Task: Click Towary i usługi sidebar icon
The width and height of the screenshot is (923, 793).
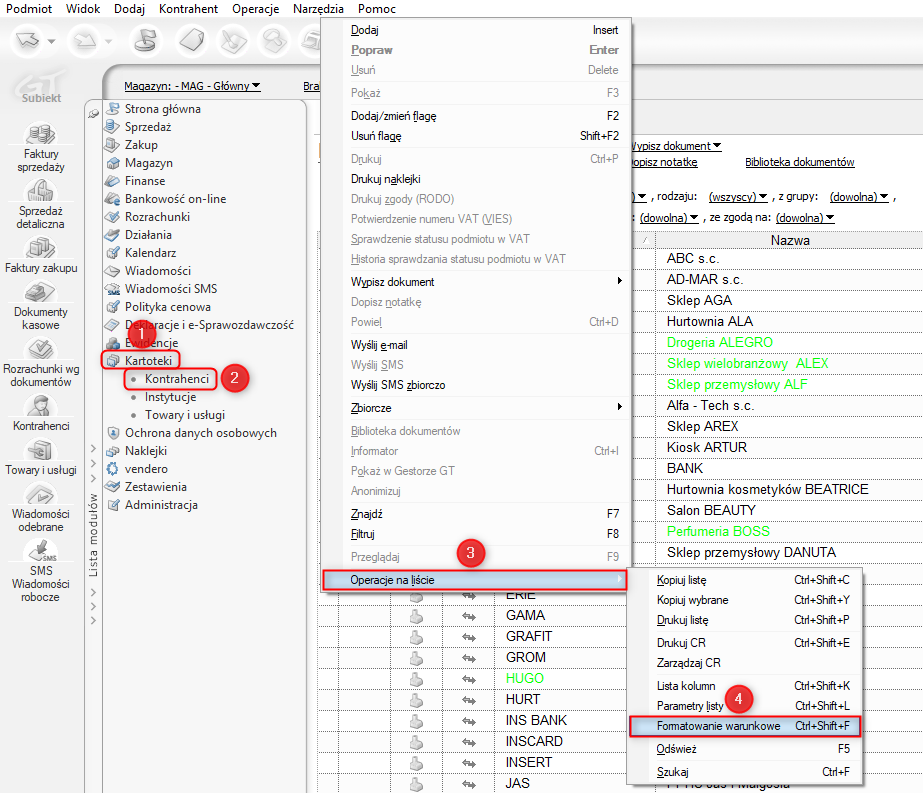Action: [x=41, y=452]
